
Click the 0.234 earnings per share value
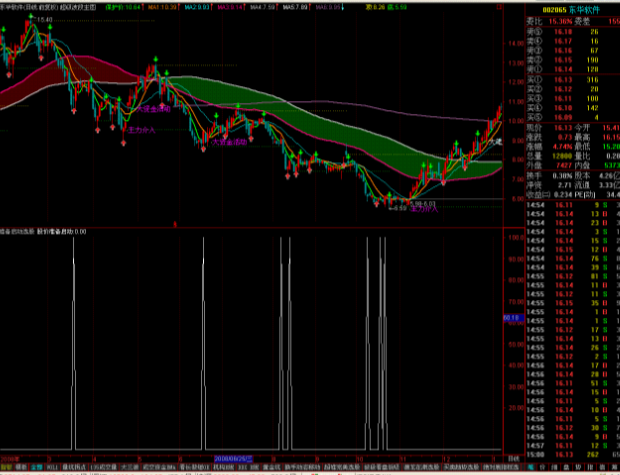click(x=563, y=194)
